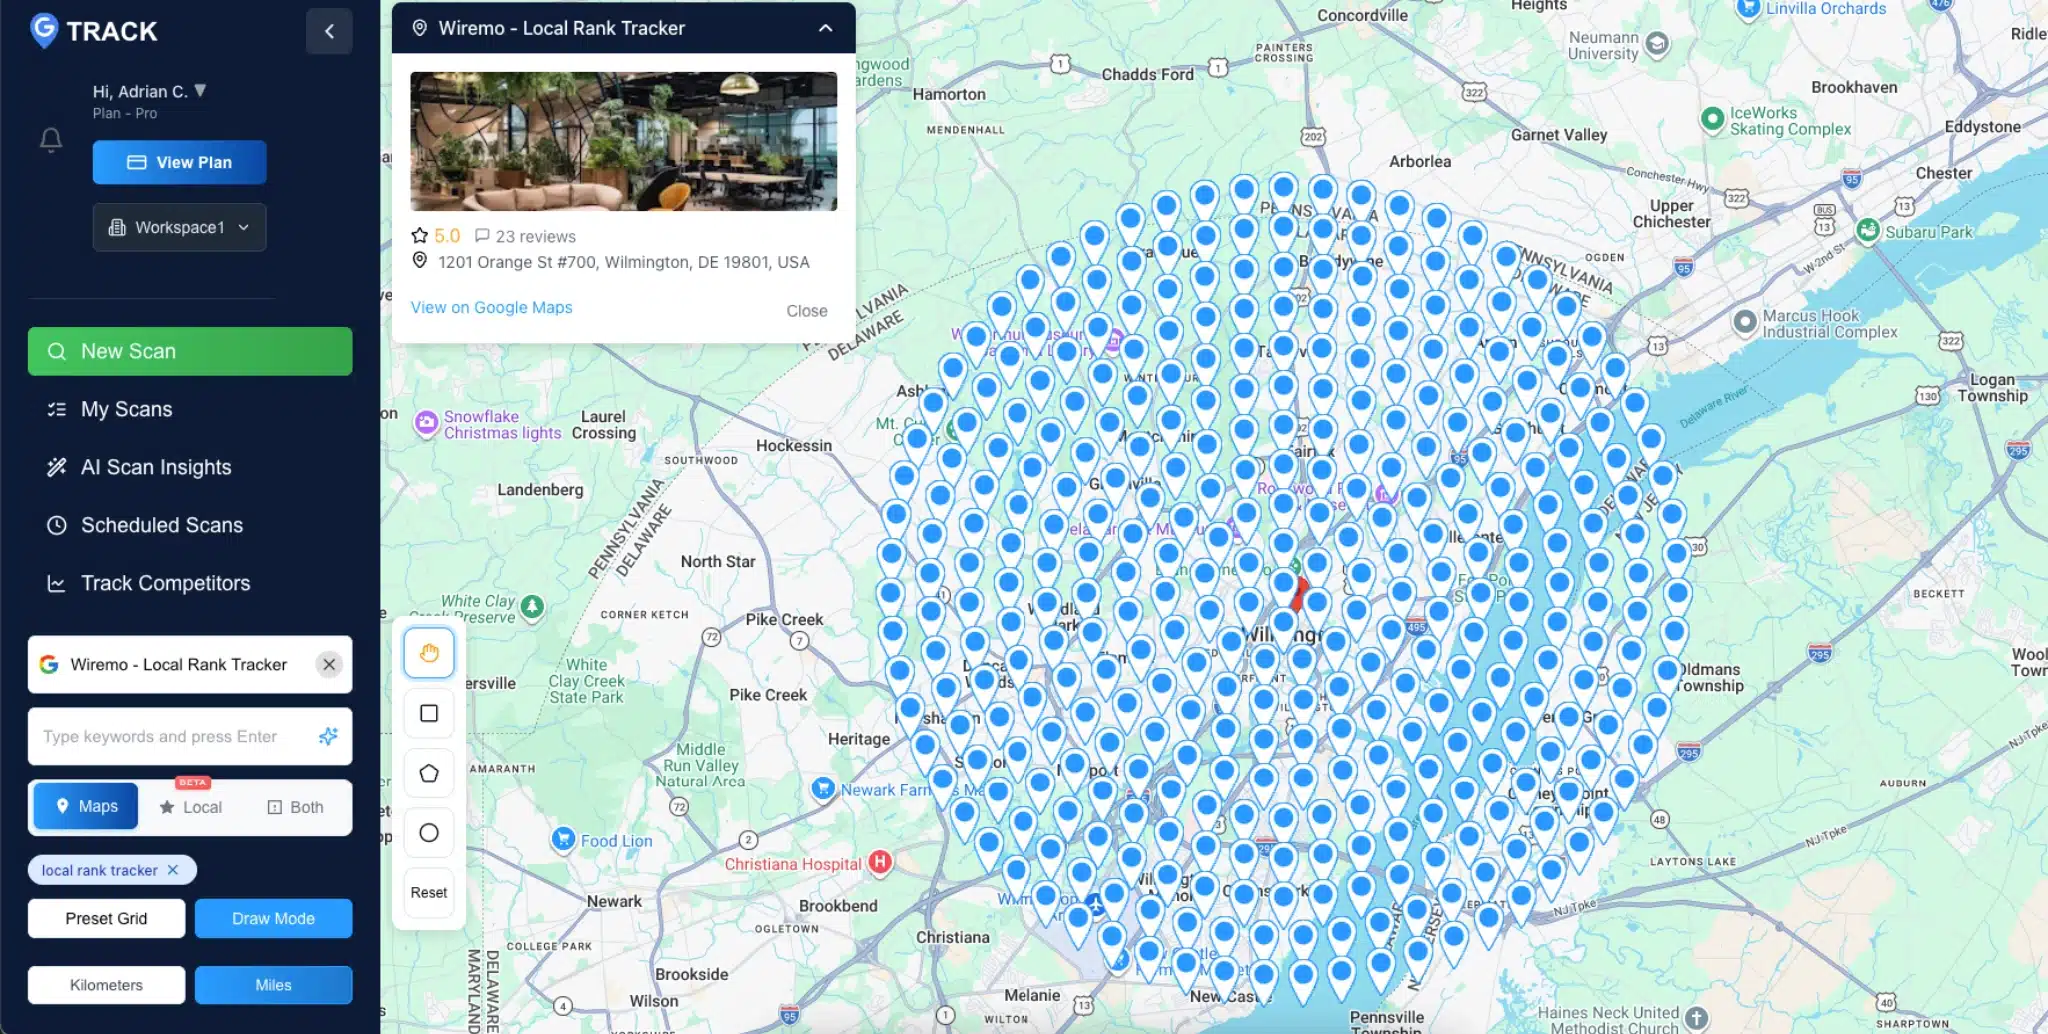
Task: Switch the search mode to Maps
Action: tap(86, 806)
